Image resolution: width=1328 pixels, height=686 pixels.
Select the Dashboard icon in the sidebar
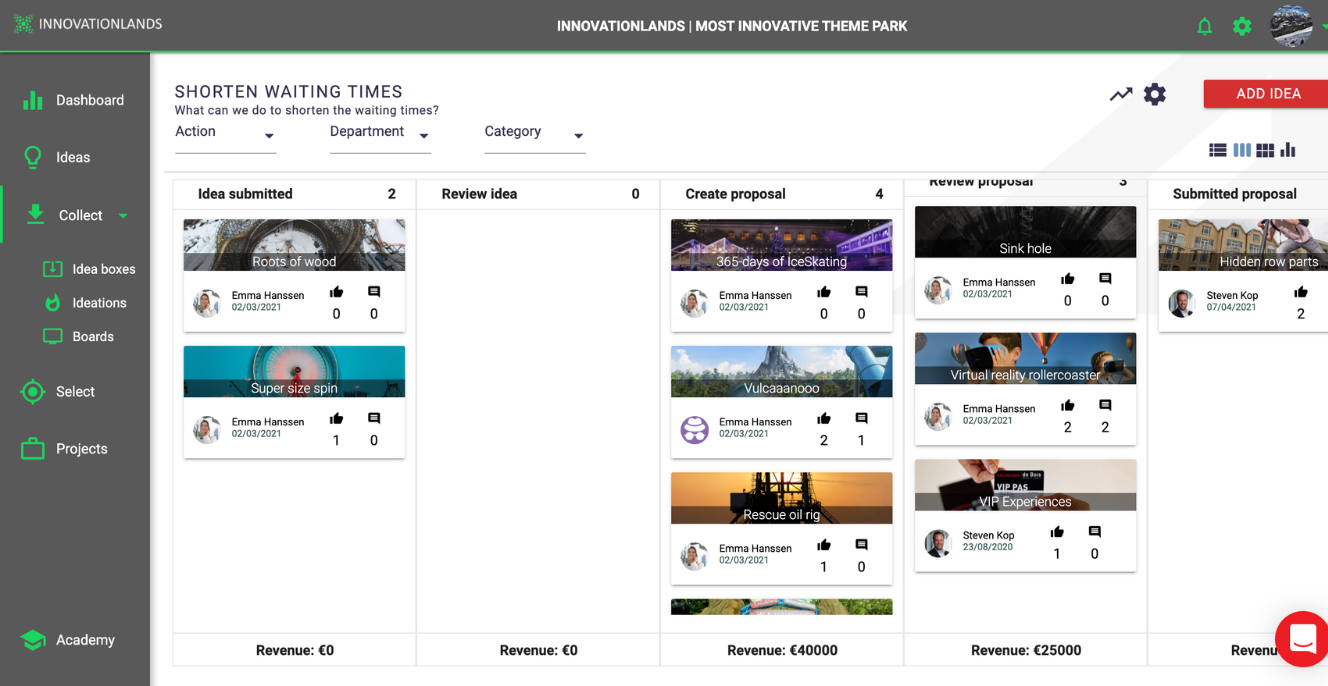(x=34, y=100)
